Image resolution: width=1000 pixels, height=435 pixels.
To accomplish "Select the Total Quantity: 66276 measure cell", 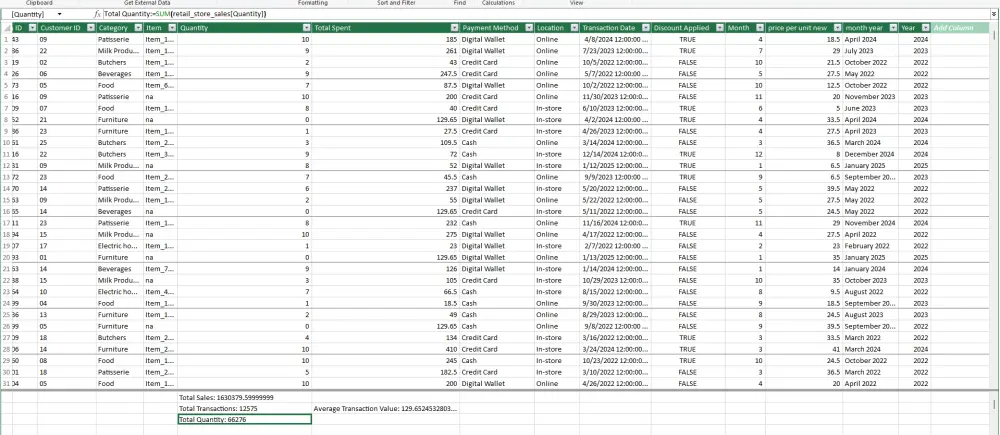I will pos(245,419).
